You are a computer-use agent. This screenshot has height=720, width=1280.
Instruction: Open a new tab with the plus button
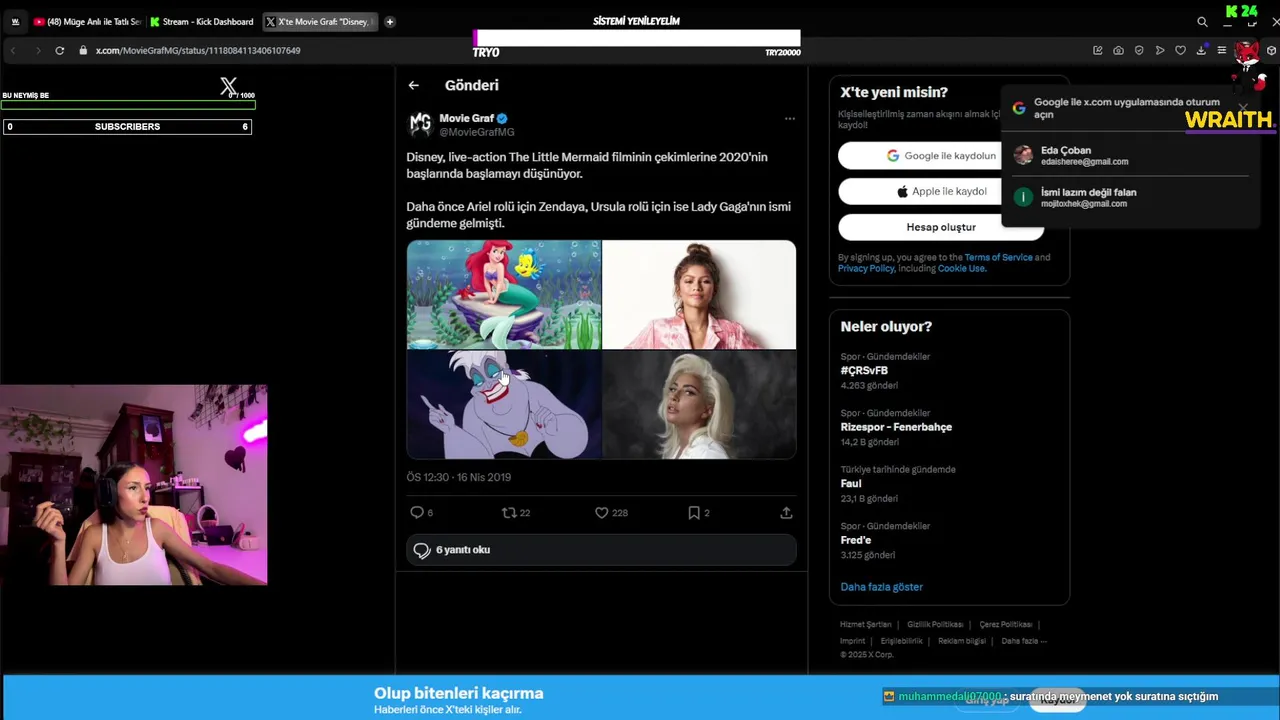(x=390, y=21)
